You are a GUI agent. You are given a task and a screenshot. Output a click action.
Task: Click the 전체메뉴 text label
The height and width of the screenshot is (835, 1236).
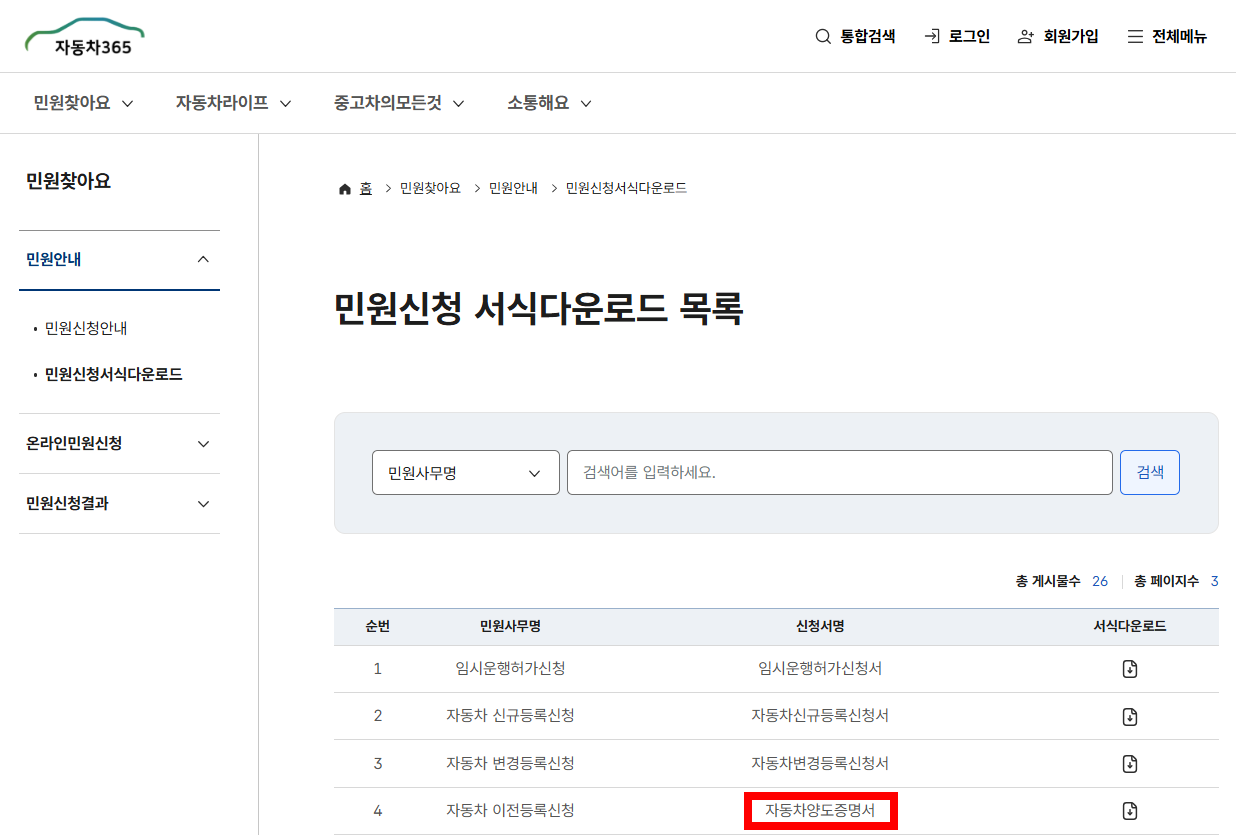(1180, 37)
